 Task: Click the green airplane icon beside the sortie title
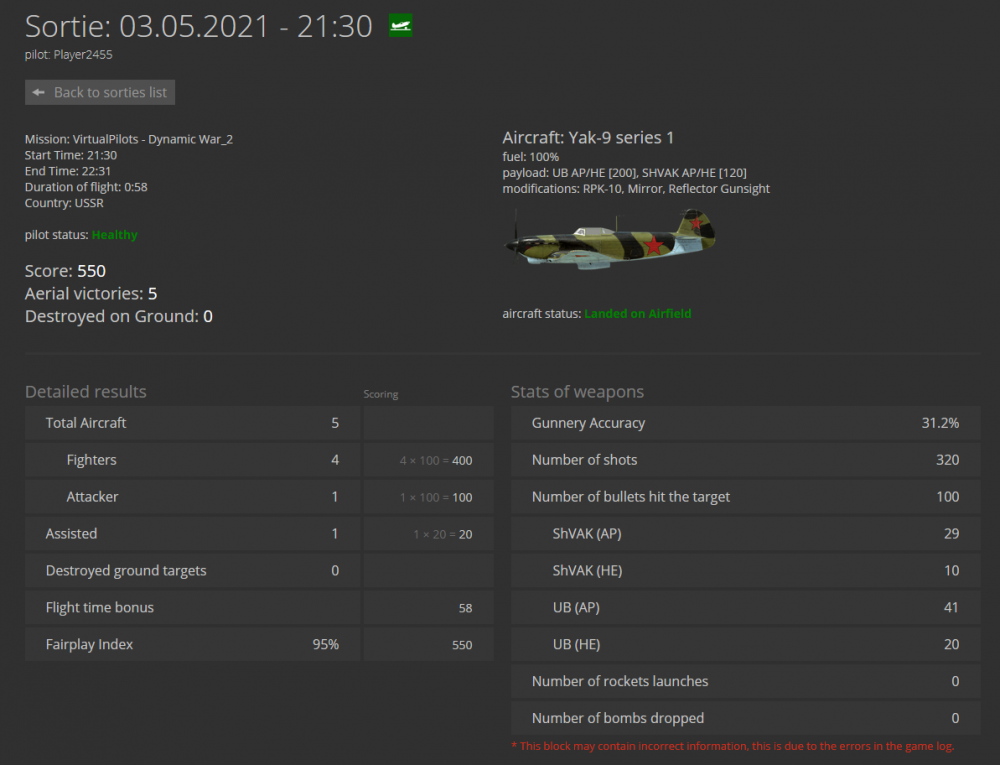[x=399, y=25]
